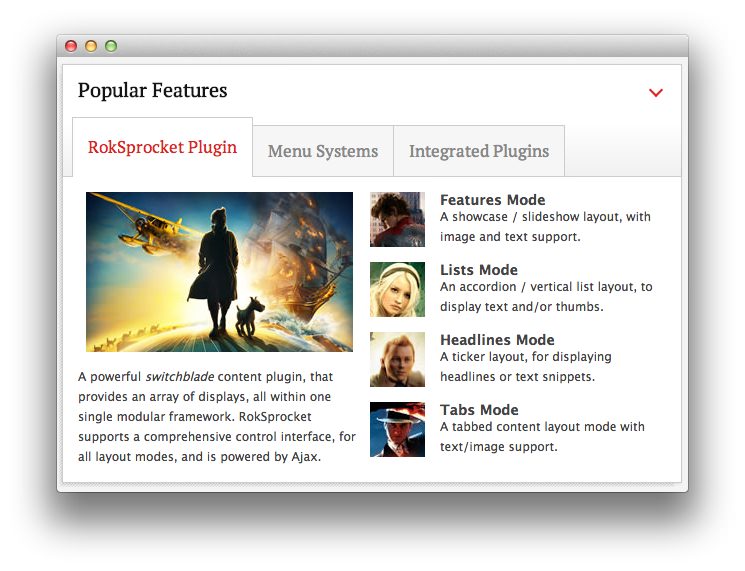Click the Tabs Mode heading

479,409
